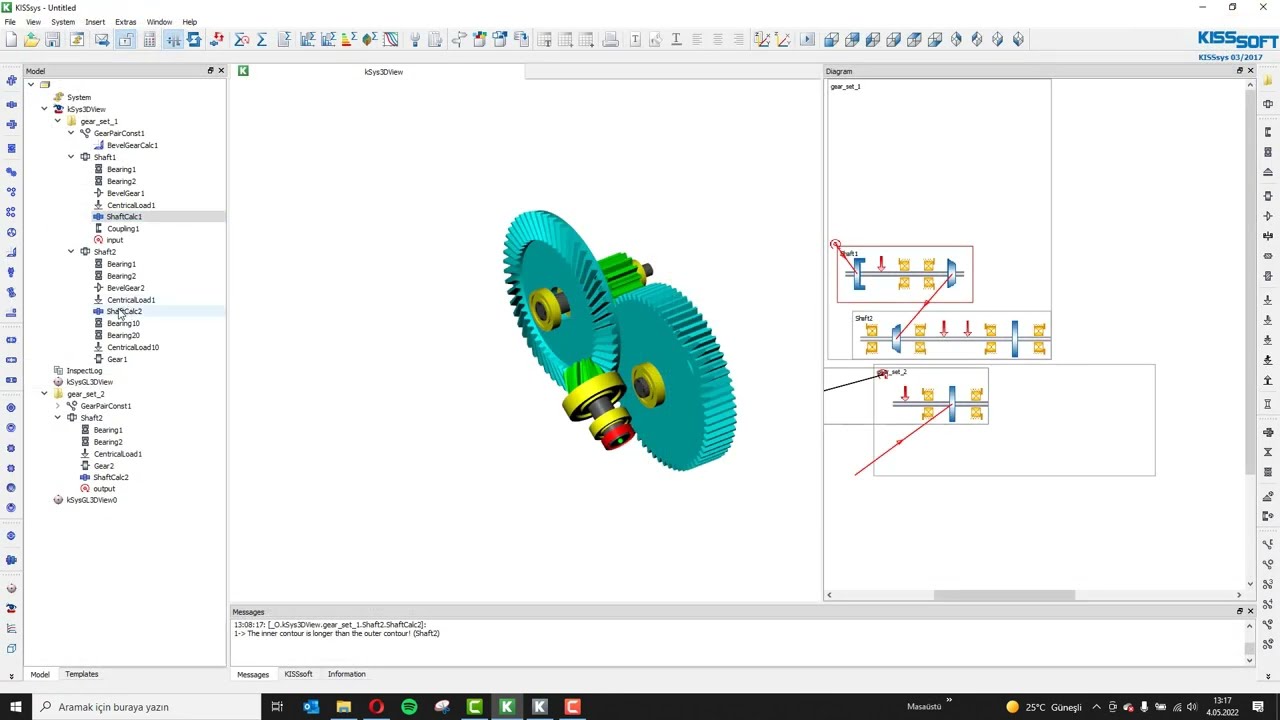Expand GearPairConst1 under gear_set_2
Image resolution: width=1280 pixels, height=720 pixels.
(x=58, y=406)
